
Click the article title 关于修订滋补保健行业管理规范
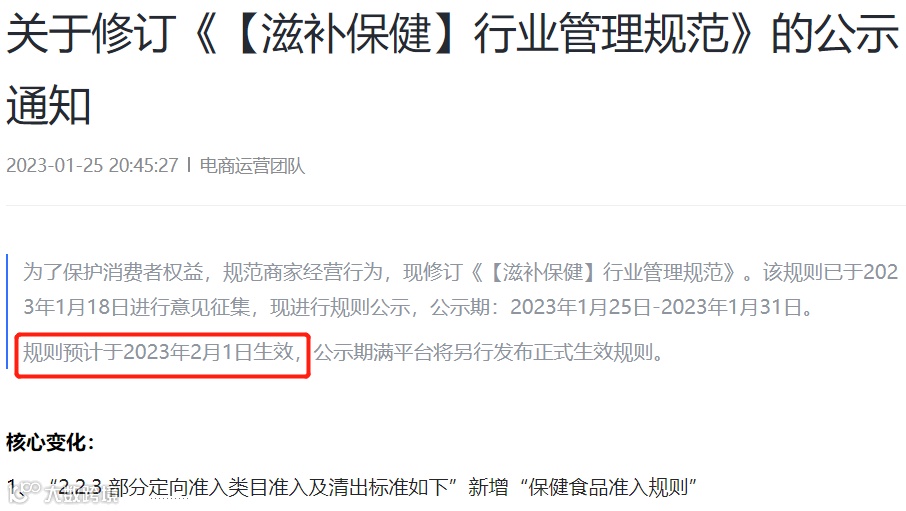(452, 34)
